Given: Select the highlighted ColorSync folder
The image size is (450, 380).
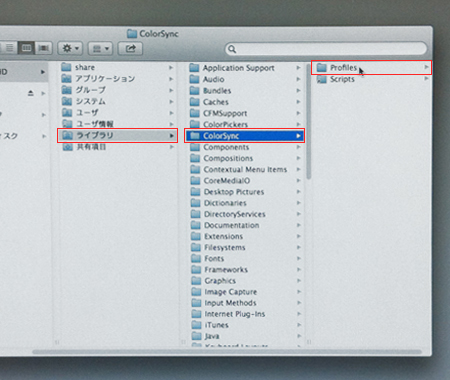Looking at the screenshot, I should (245, 136).
